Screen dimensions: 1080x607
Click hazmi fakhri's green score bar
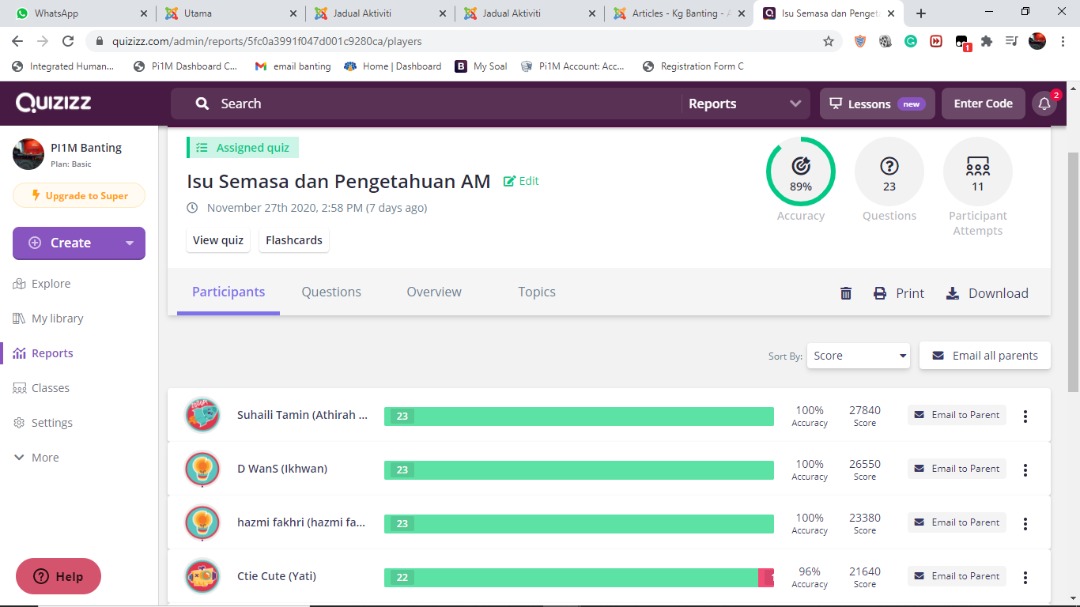(578, 524)
